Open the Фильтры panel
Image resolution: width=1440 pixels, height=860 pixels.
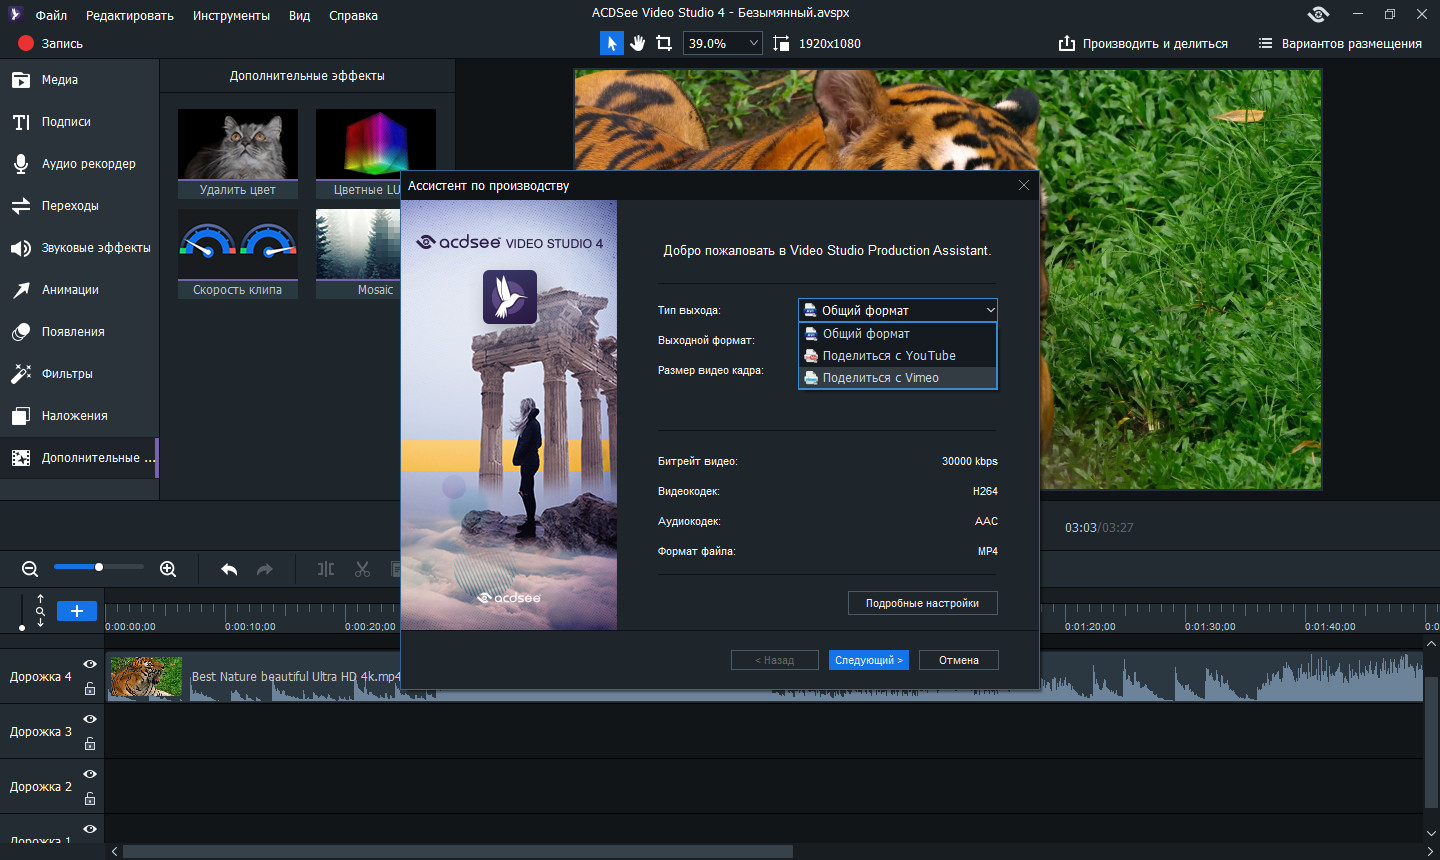(79, 374)
